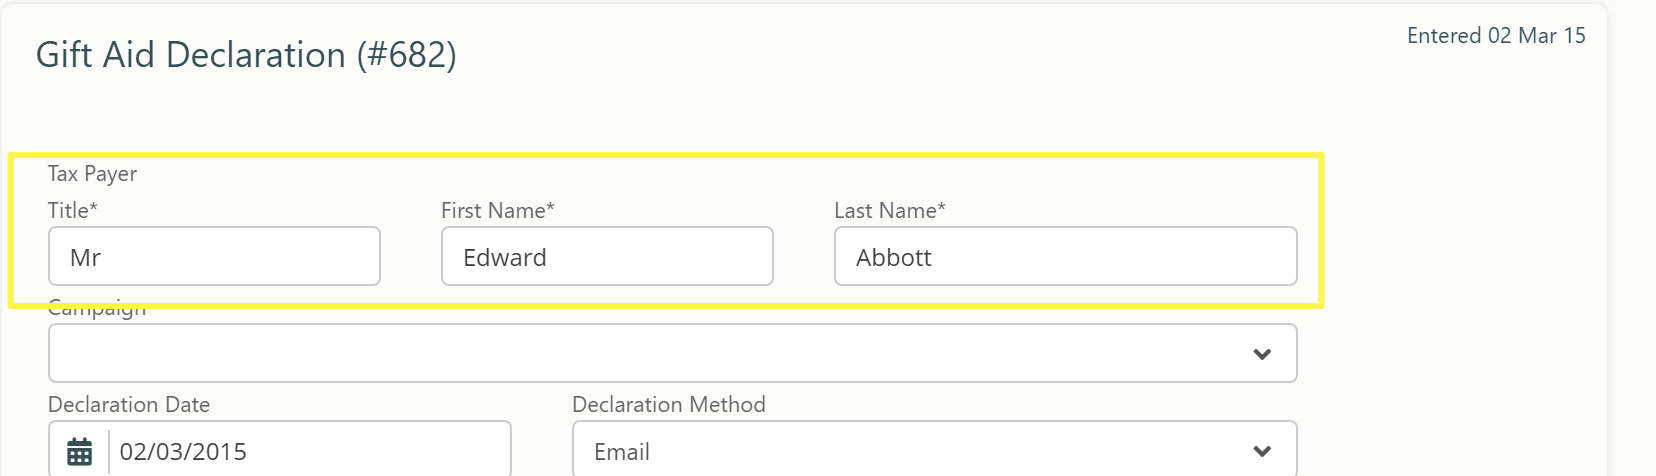This screenshot has height=476, width=1656.
Task: Click the Declaration Date label
Action: click(129, 405)
